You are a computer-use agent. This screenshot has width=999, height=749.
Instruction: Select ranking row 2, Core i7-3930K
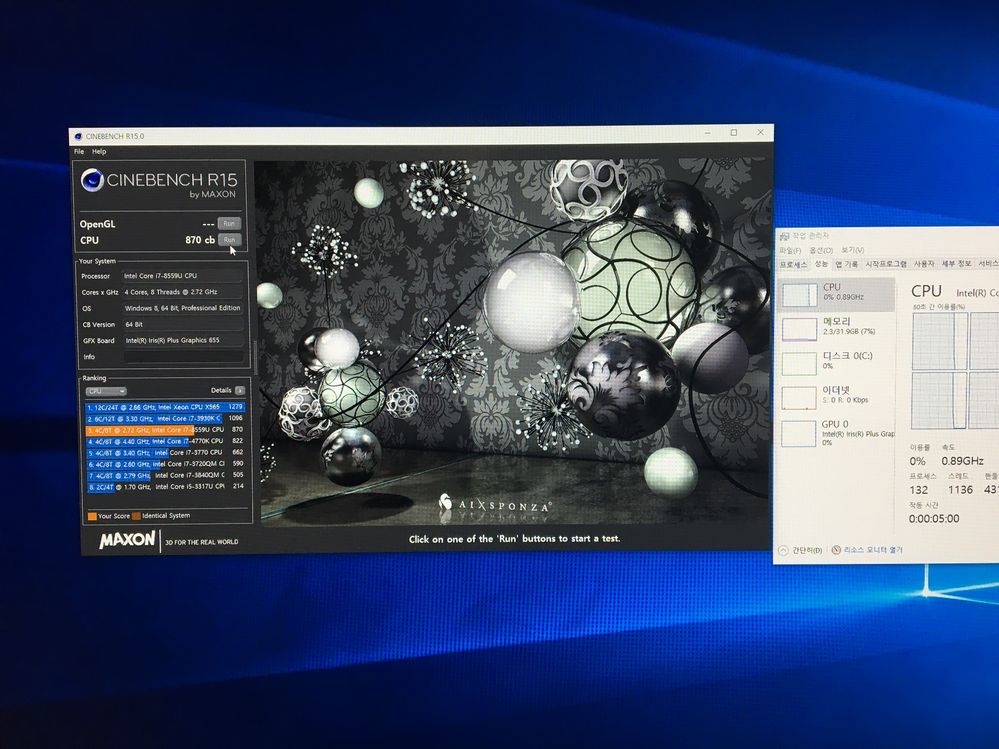165,418
